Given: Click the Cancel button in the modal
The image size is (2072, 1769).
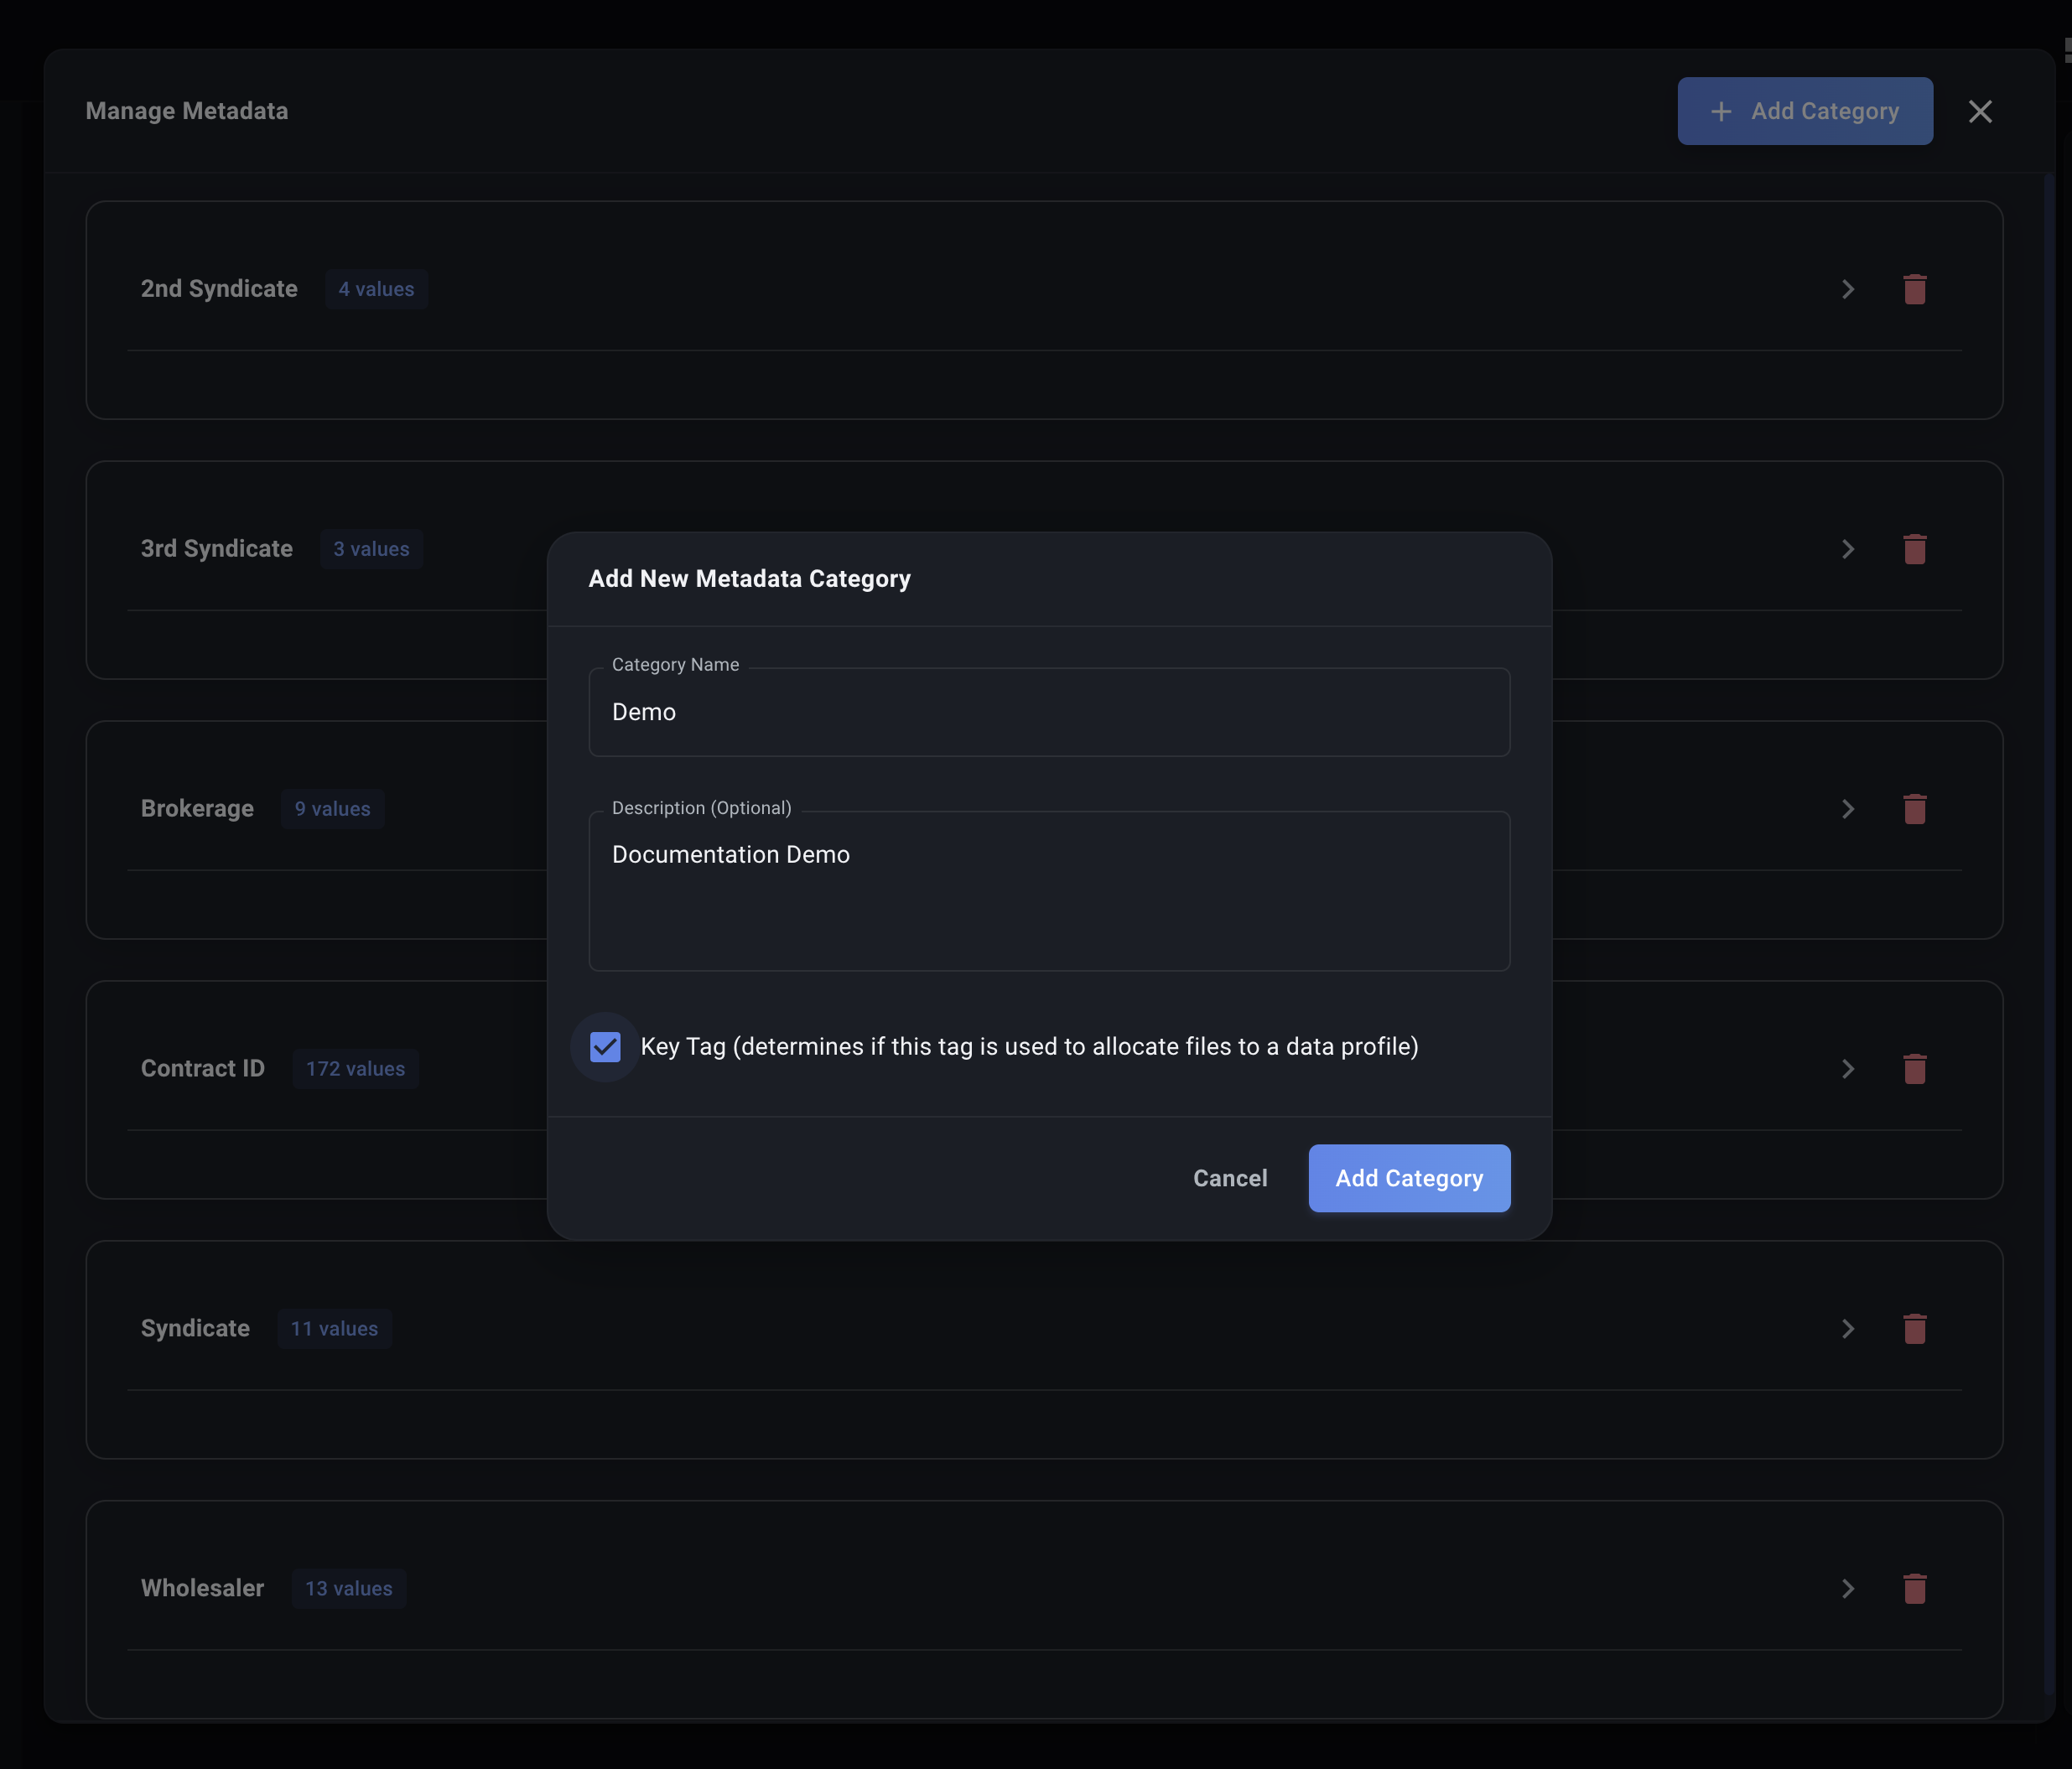Looking at the screenshot, I should point(1230,1178).
